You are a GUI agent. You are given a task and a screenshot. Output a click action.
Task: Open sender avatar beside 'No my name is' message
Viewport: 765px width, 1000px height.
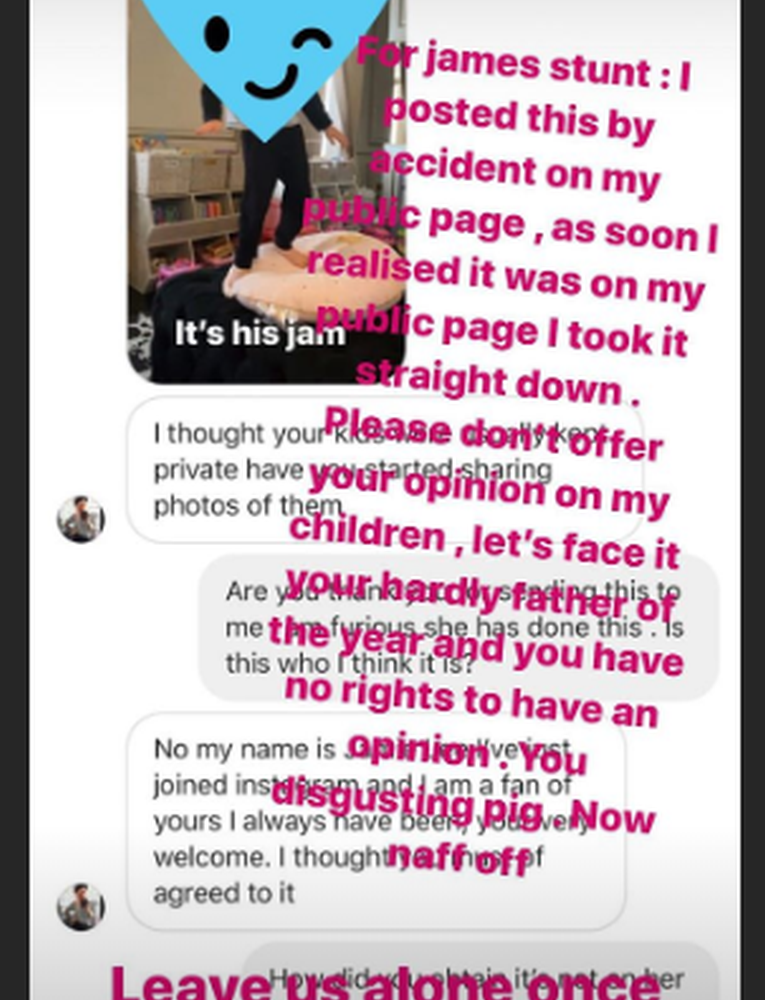pos(81,906)
